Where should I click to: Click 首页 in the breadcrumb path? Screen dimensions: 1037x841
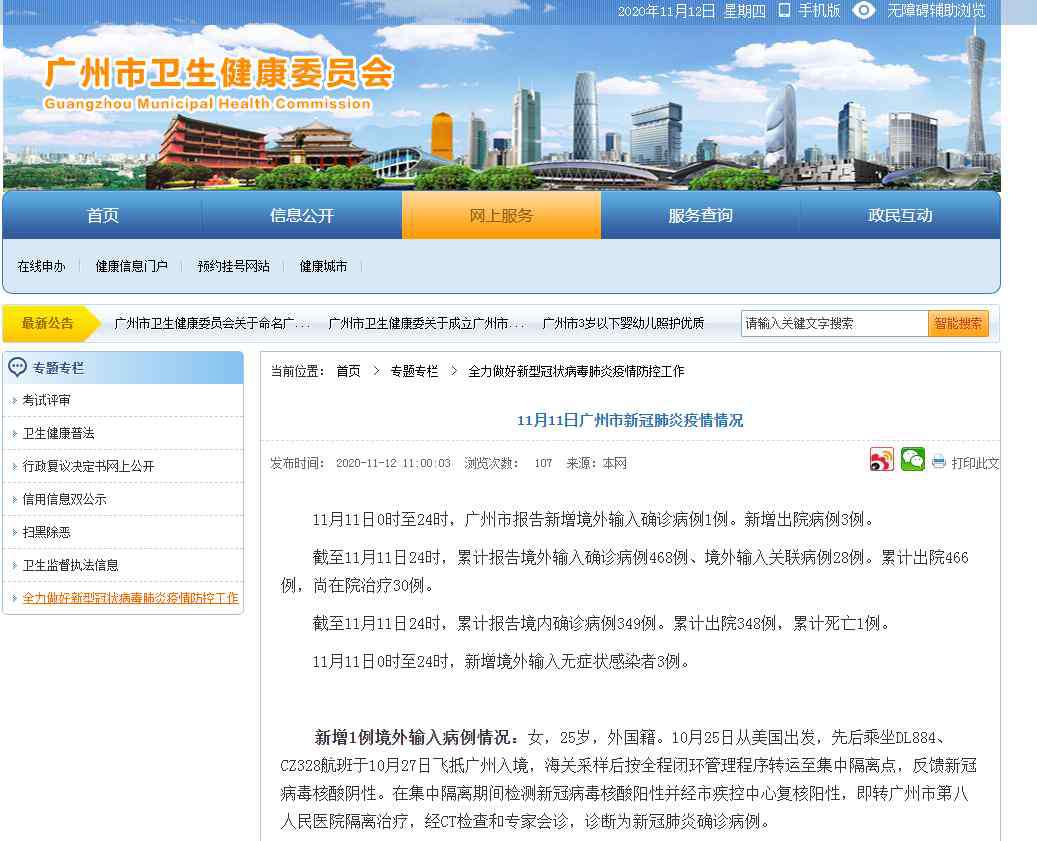click(x=348, y=371)
